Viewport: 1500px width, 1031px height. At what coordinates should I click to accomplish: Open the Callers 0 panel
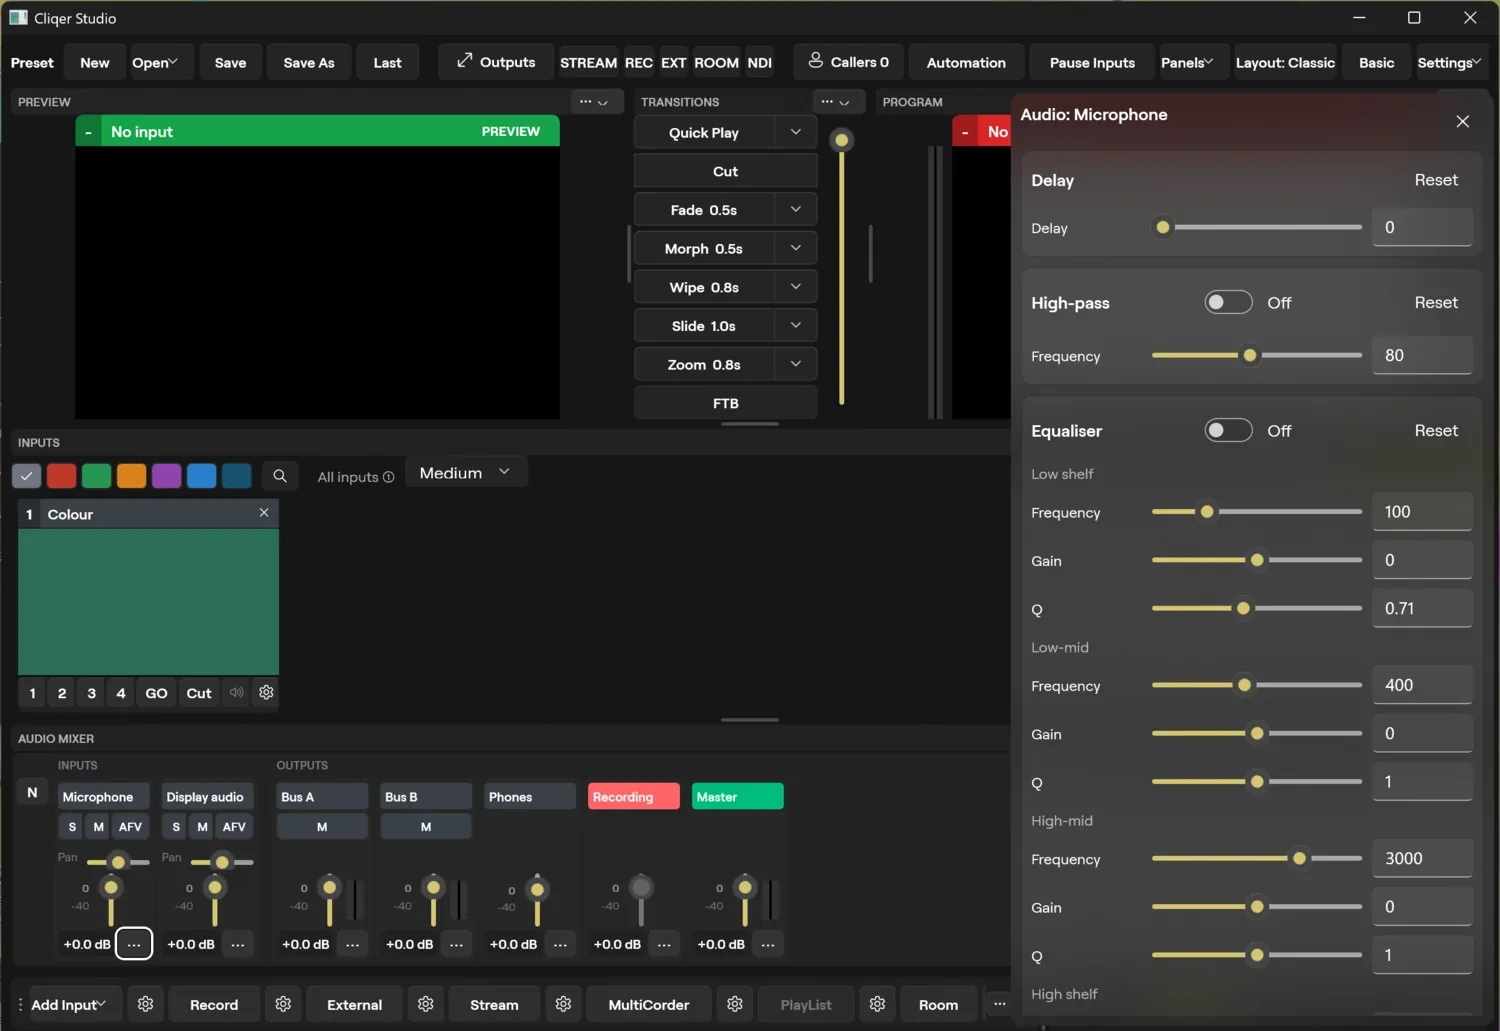coord(849,62)
